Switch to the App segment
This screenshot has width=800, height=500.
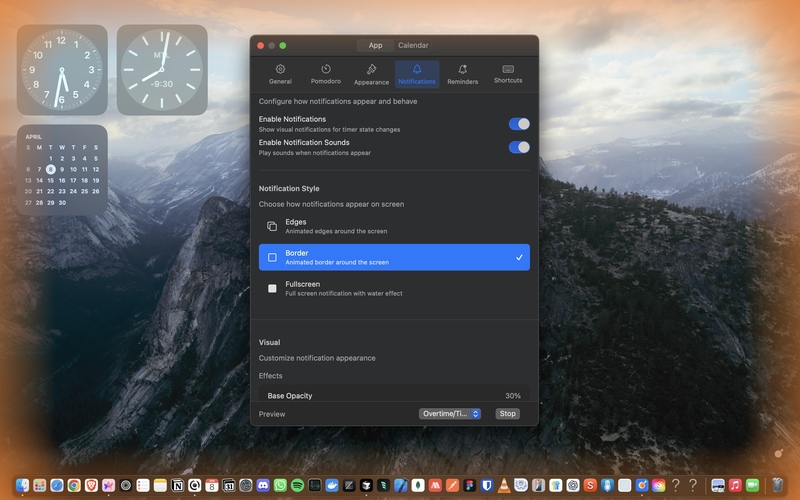pos(376,45)
